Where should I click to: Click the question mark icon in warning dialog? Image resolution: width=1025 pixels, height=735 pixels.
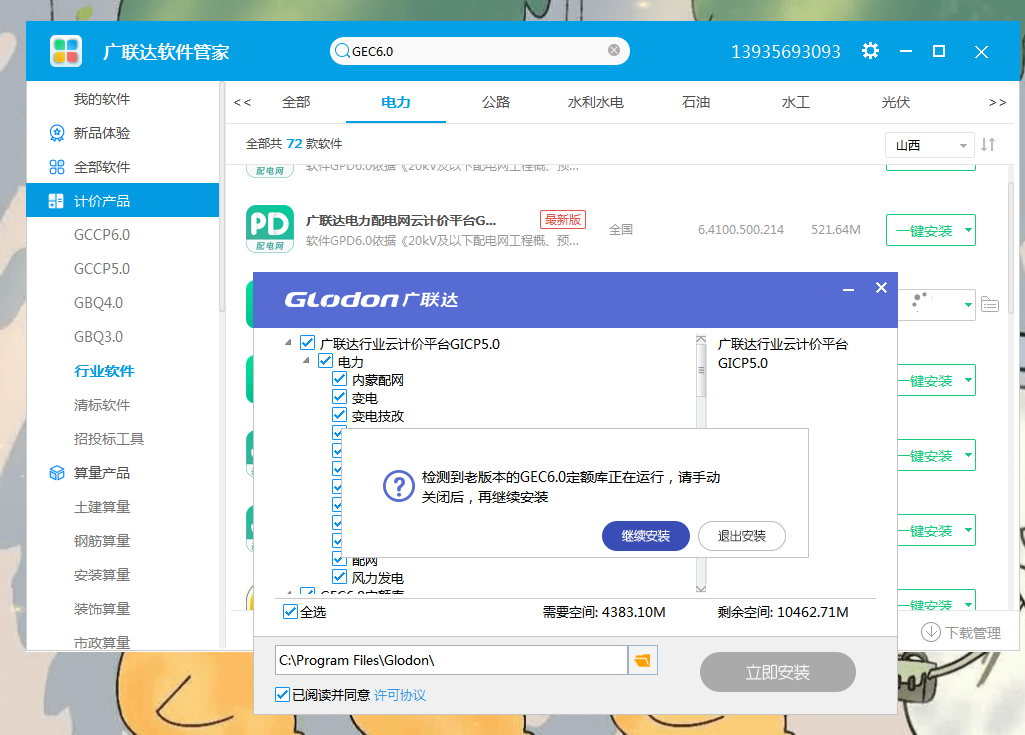pyautogui.click(x=399, y=487)
